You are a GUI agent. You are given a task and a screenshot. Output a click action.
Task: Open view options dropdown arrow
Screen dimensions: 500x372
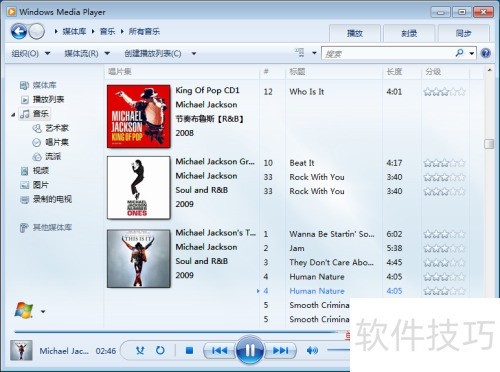pyautogui.click(x=314, y=53)
